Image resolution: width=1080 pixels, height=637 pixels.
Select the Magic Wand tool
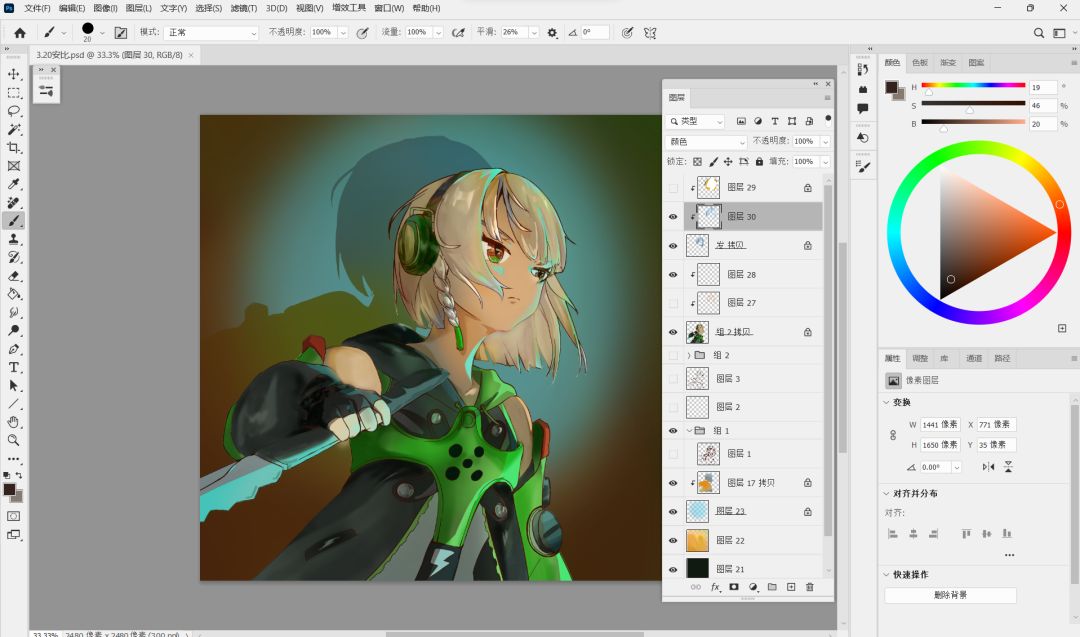click(14, 129)
